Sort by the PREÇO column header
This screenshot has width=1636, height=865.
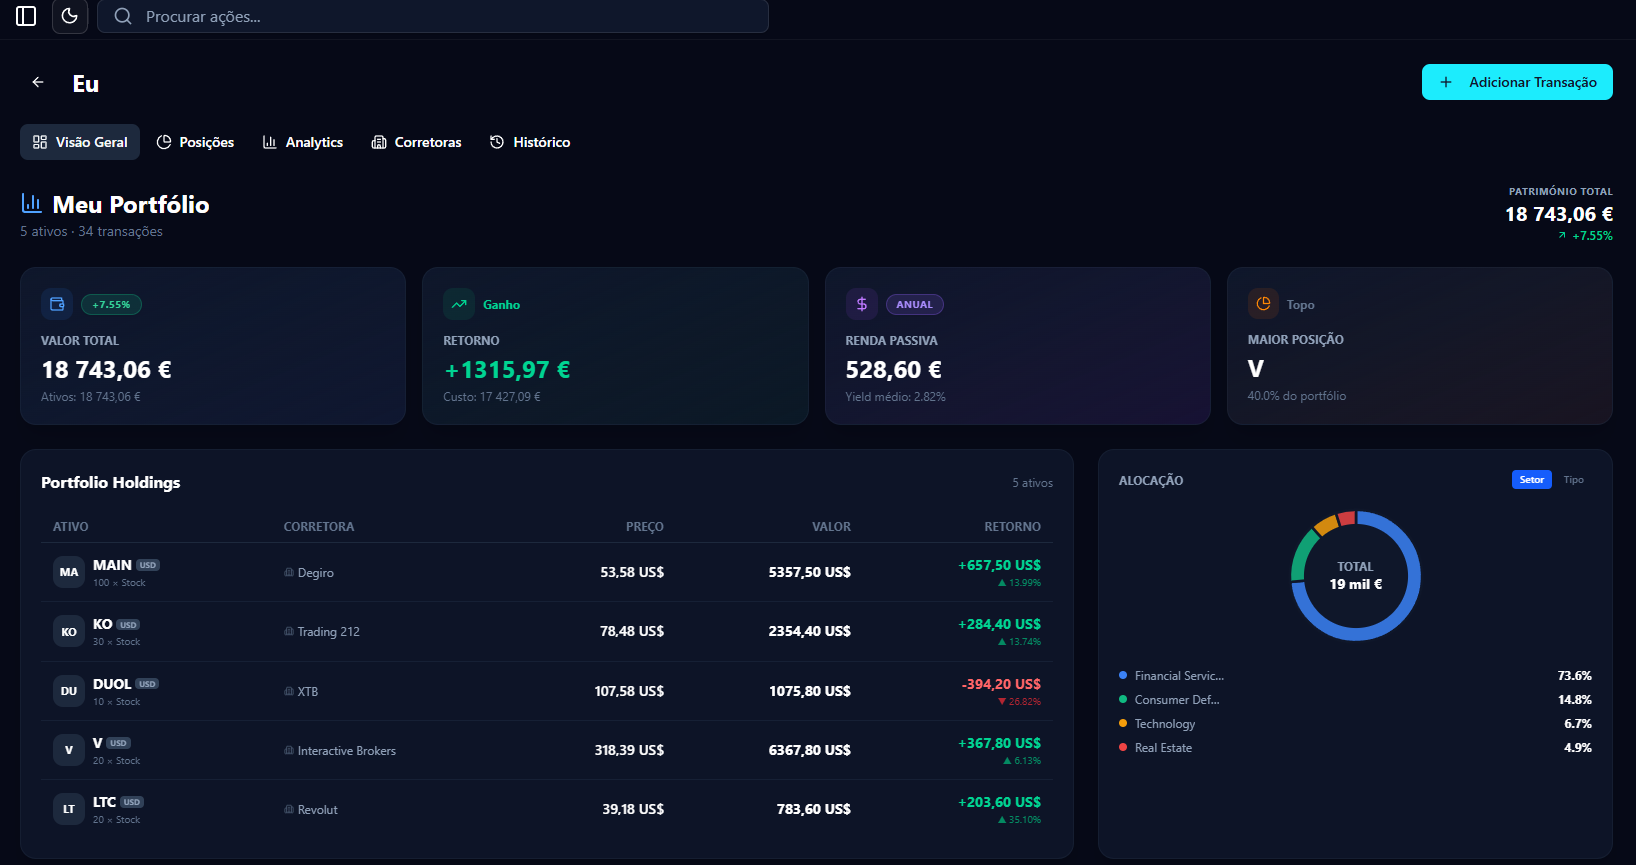pyautogui.click(x=645, y=527)
